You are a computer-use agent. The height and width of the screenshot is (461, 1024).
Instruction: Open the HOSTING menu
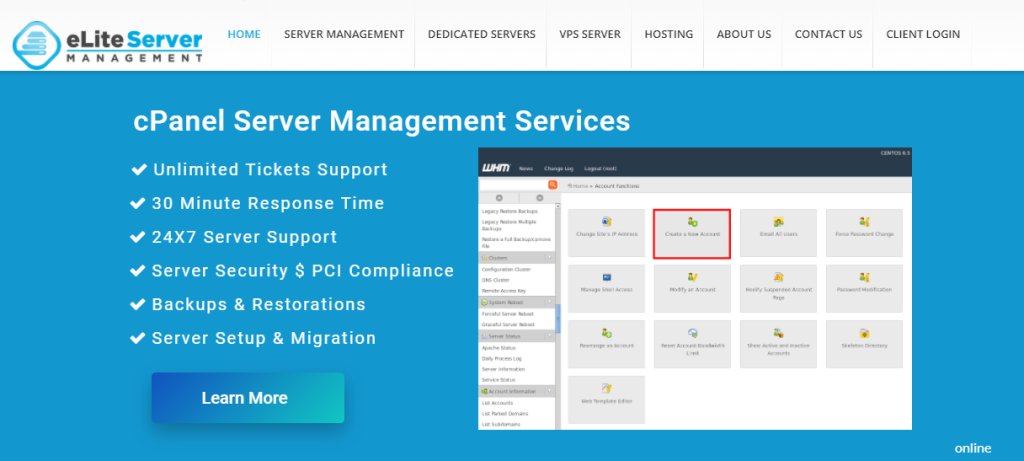click(x=669, y=34)
